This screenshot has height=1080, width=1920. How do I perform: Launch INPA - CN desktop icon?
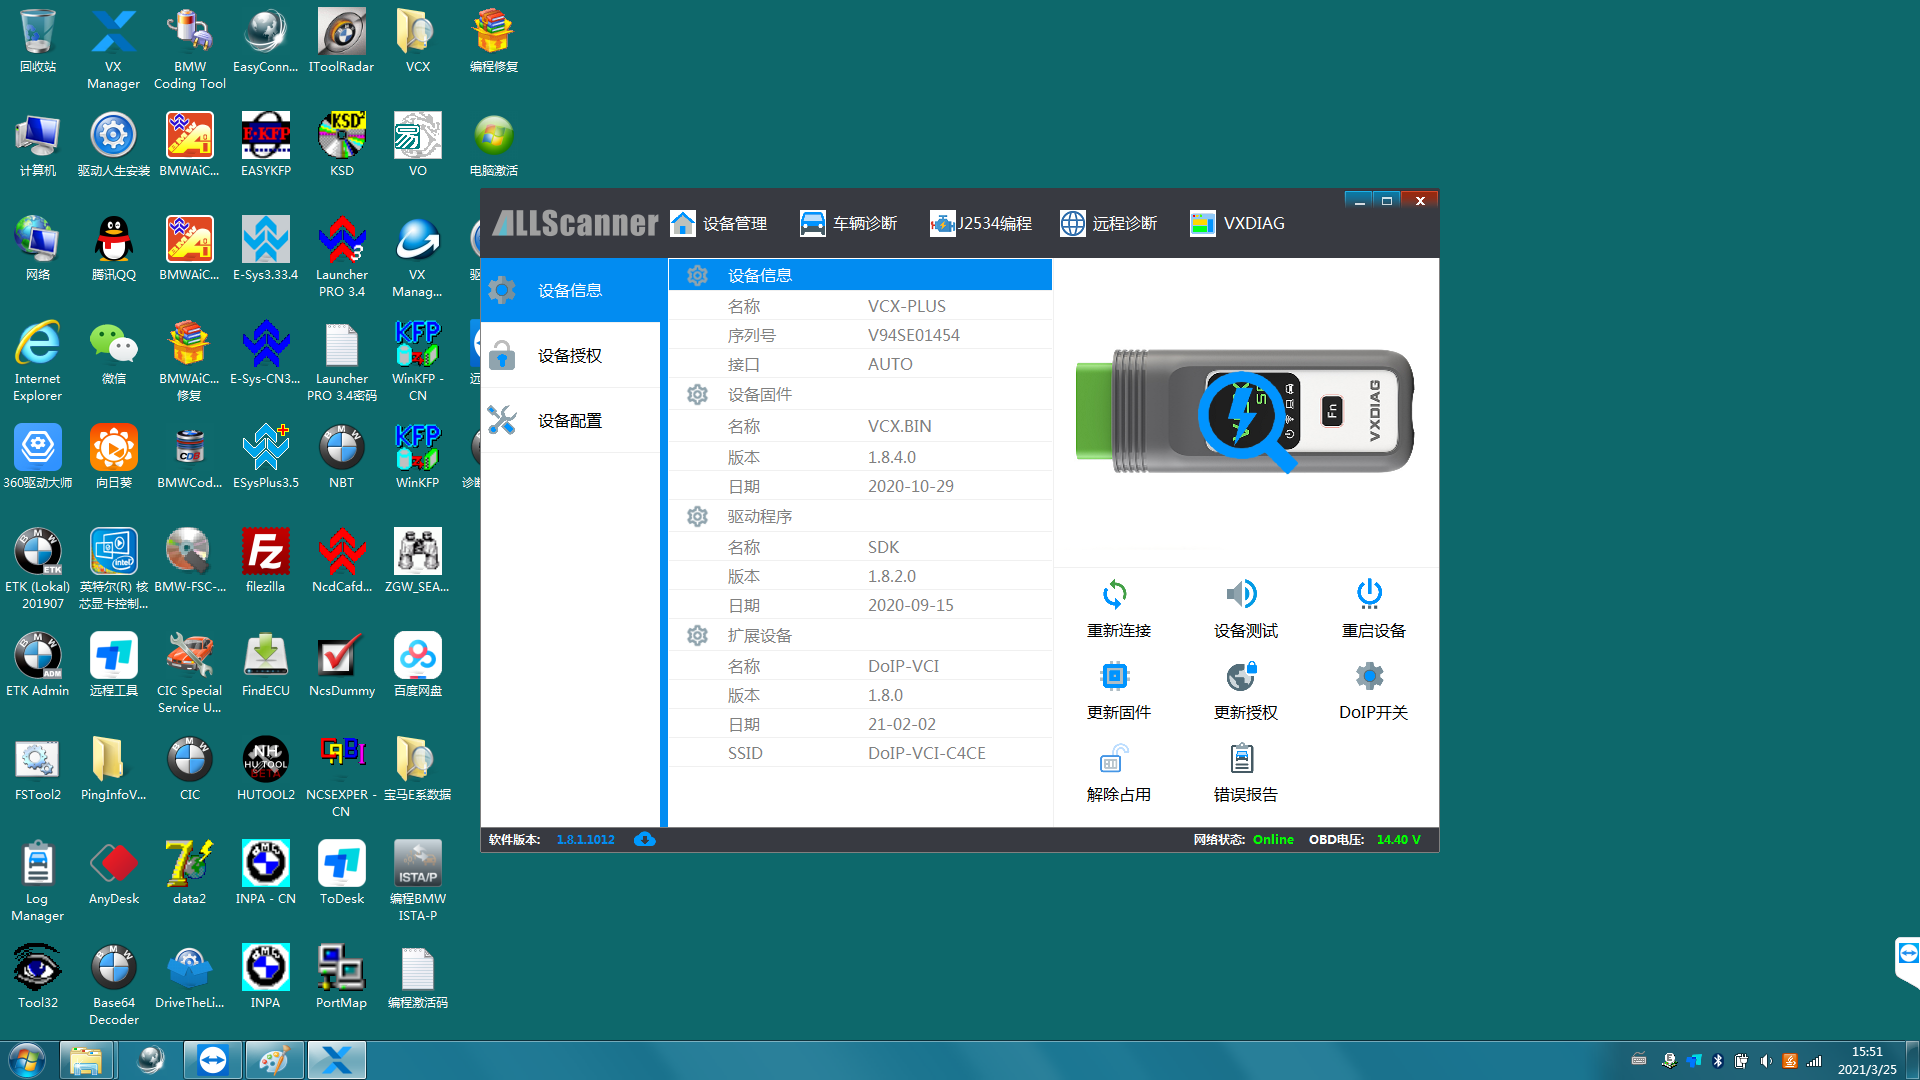(265, 874)
